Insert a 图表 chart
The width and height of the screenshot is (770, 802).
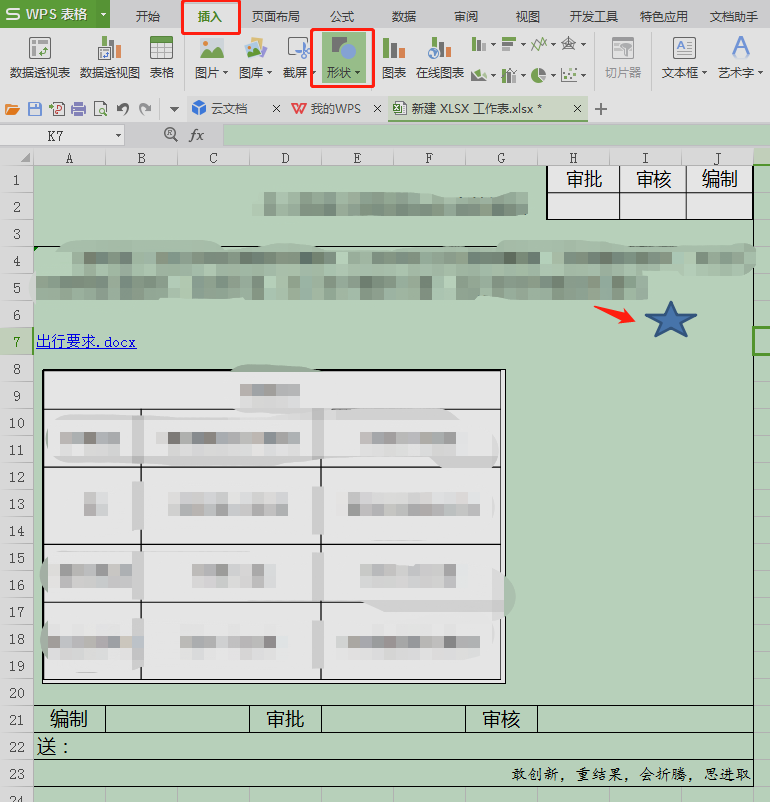[394, 58]
